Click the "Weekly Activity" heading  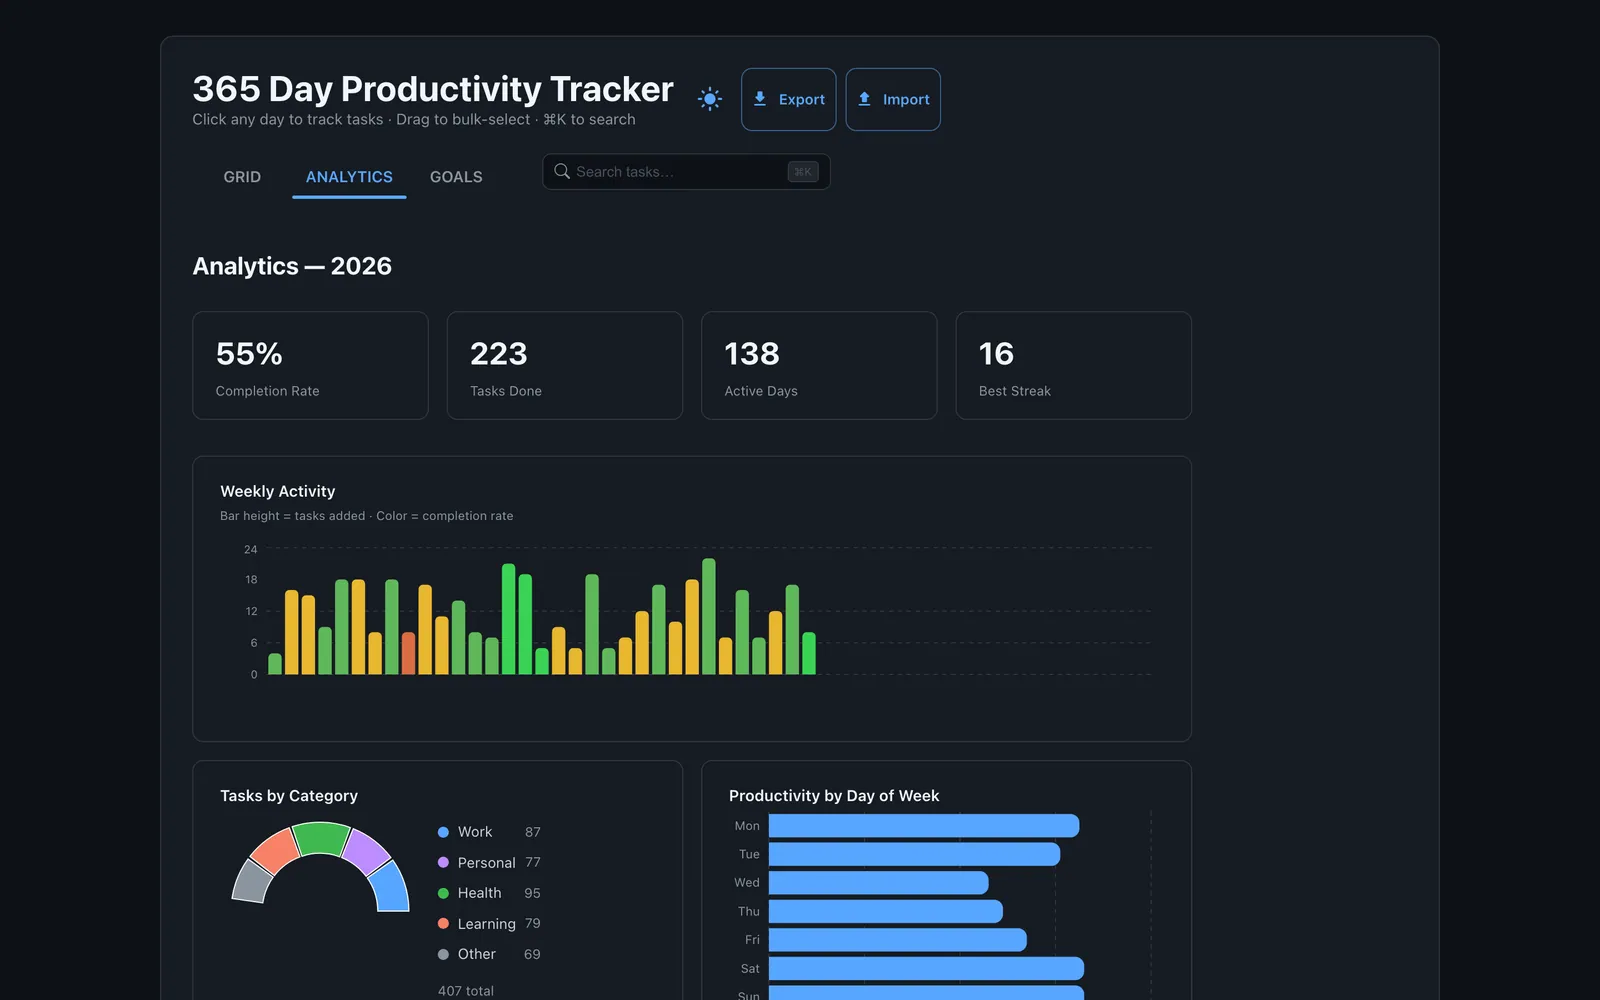(x=278, y=491)
